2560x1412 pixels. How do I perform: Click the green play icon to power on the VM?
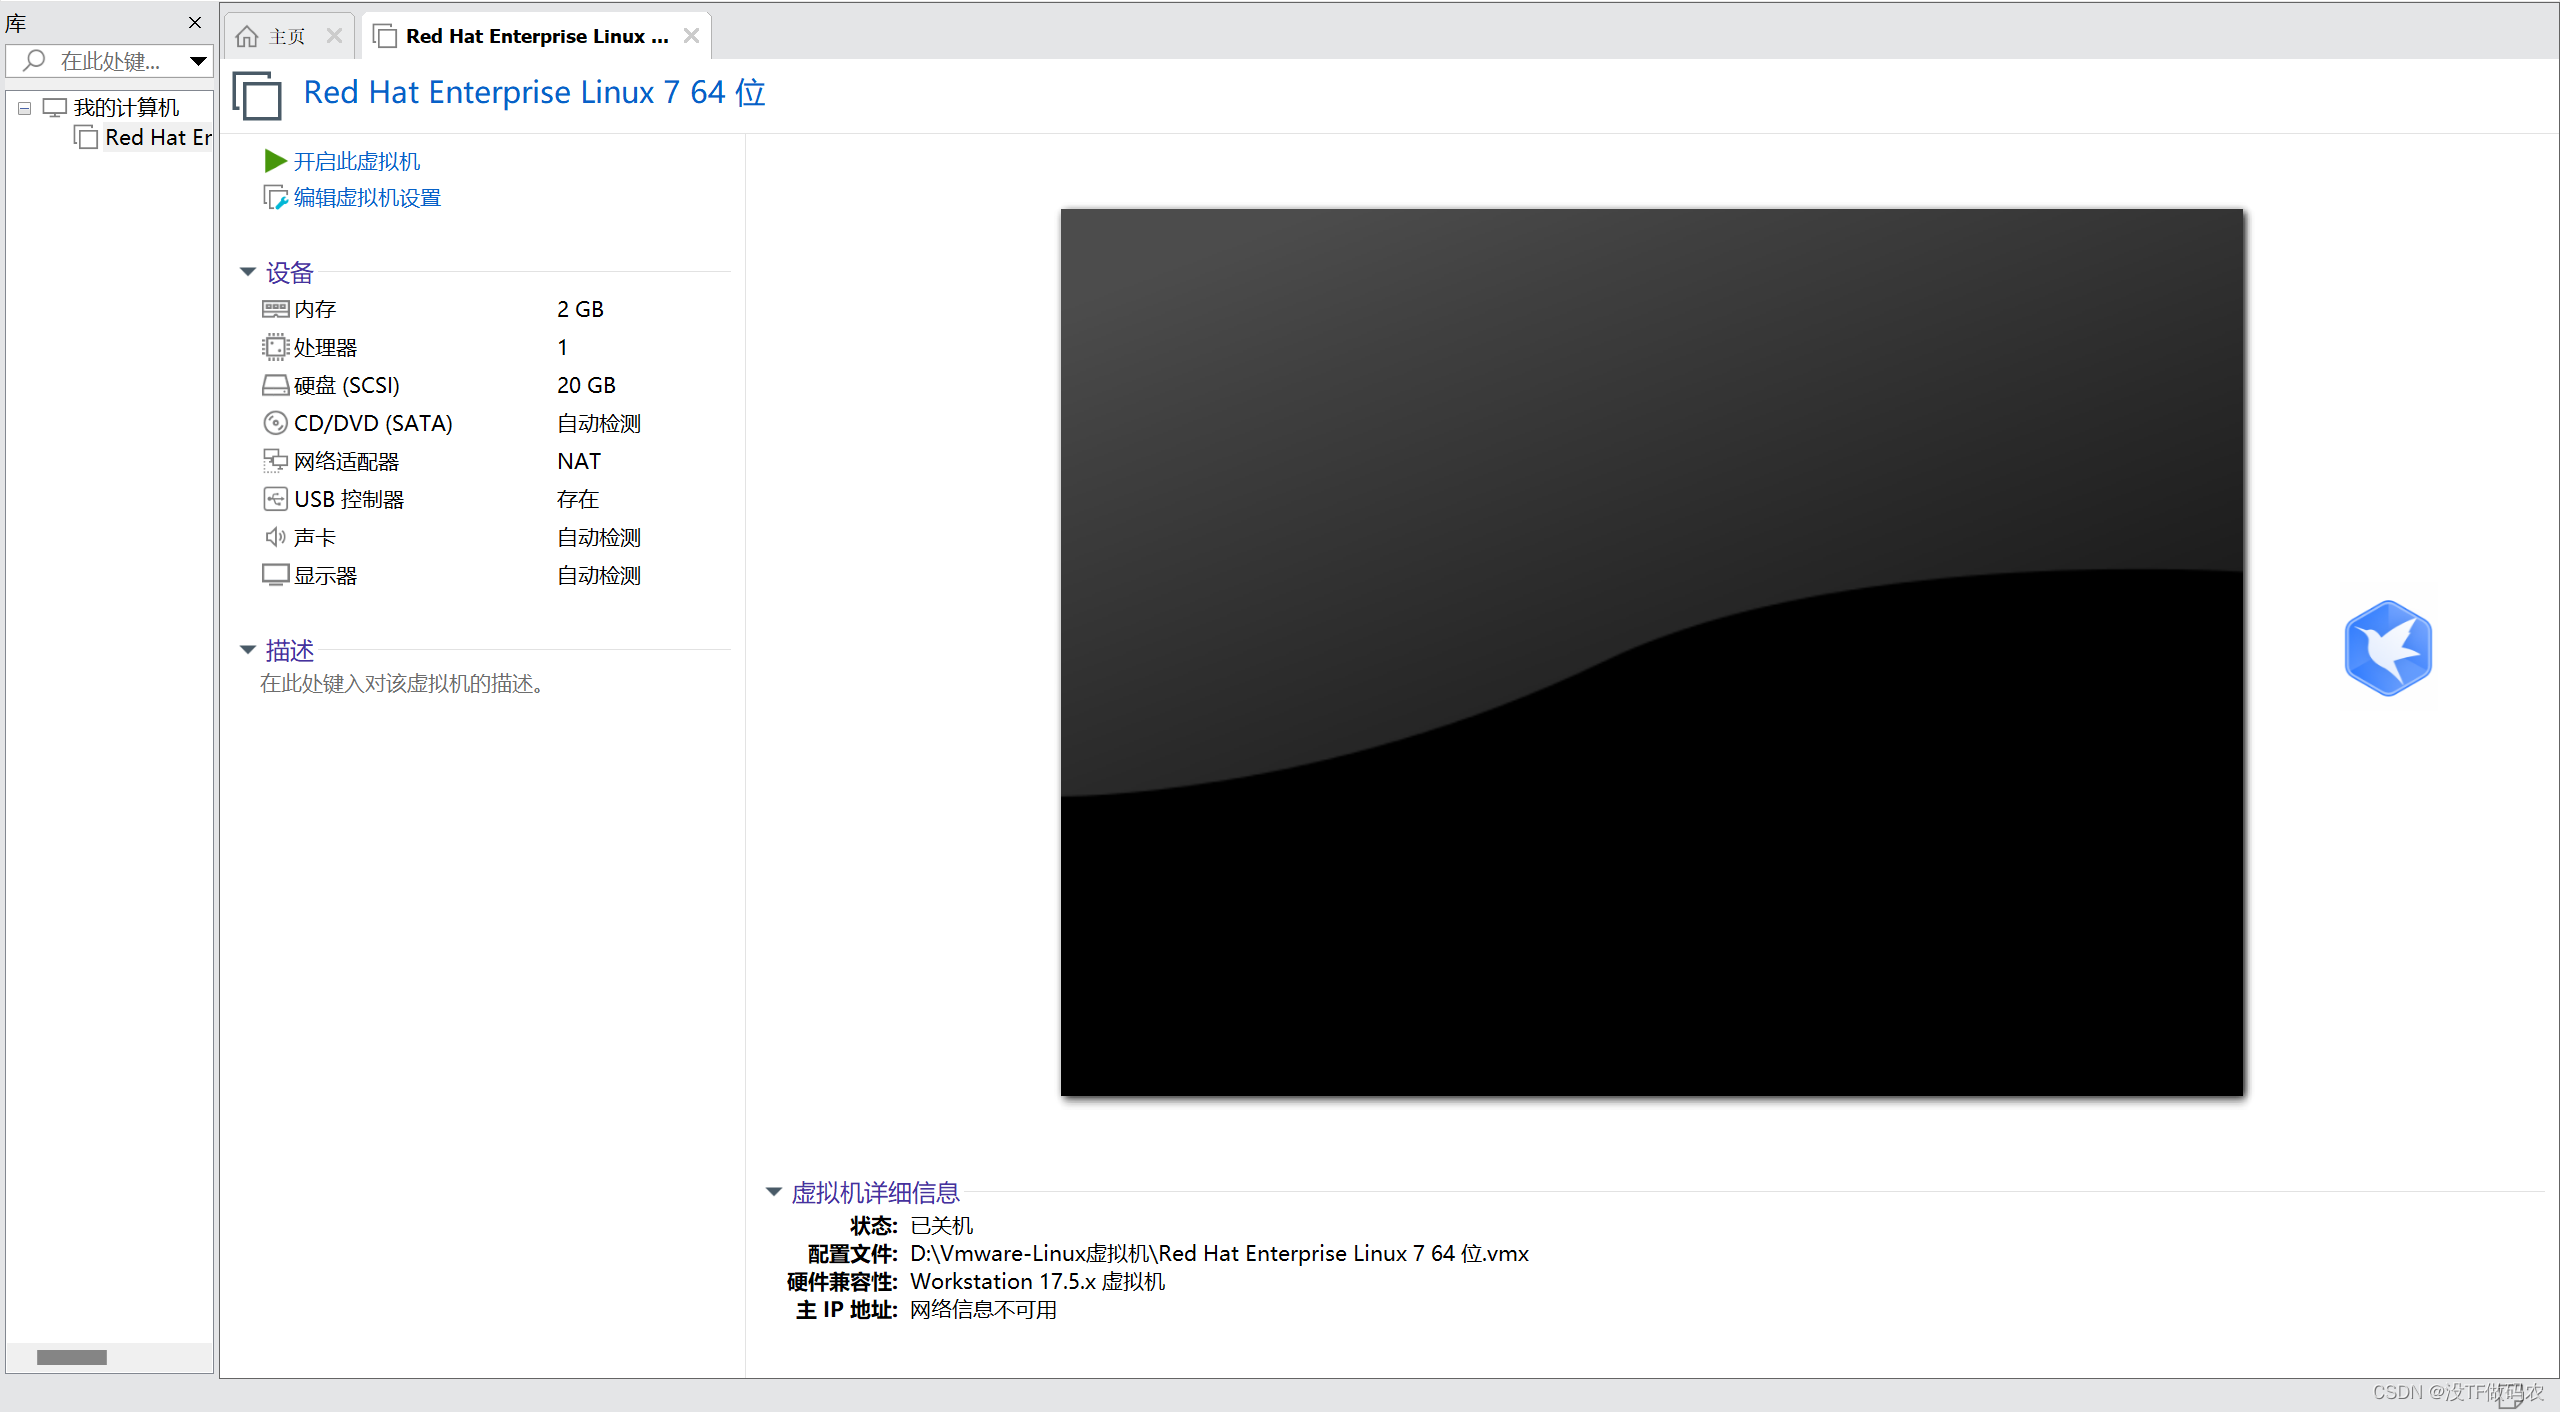click(275, 161)
